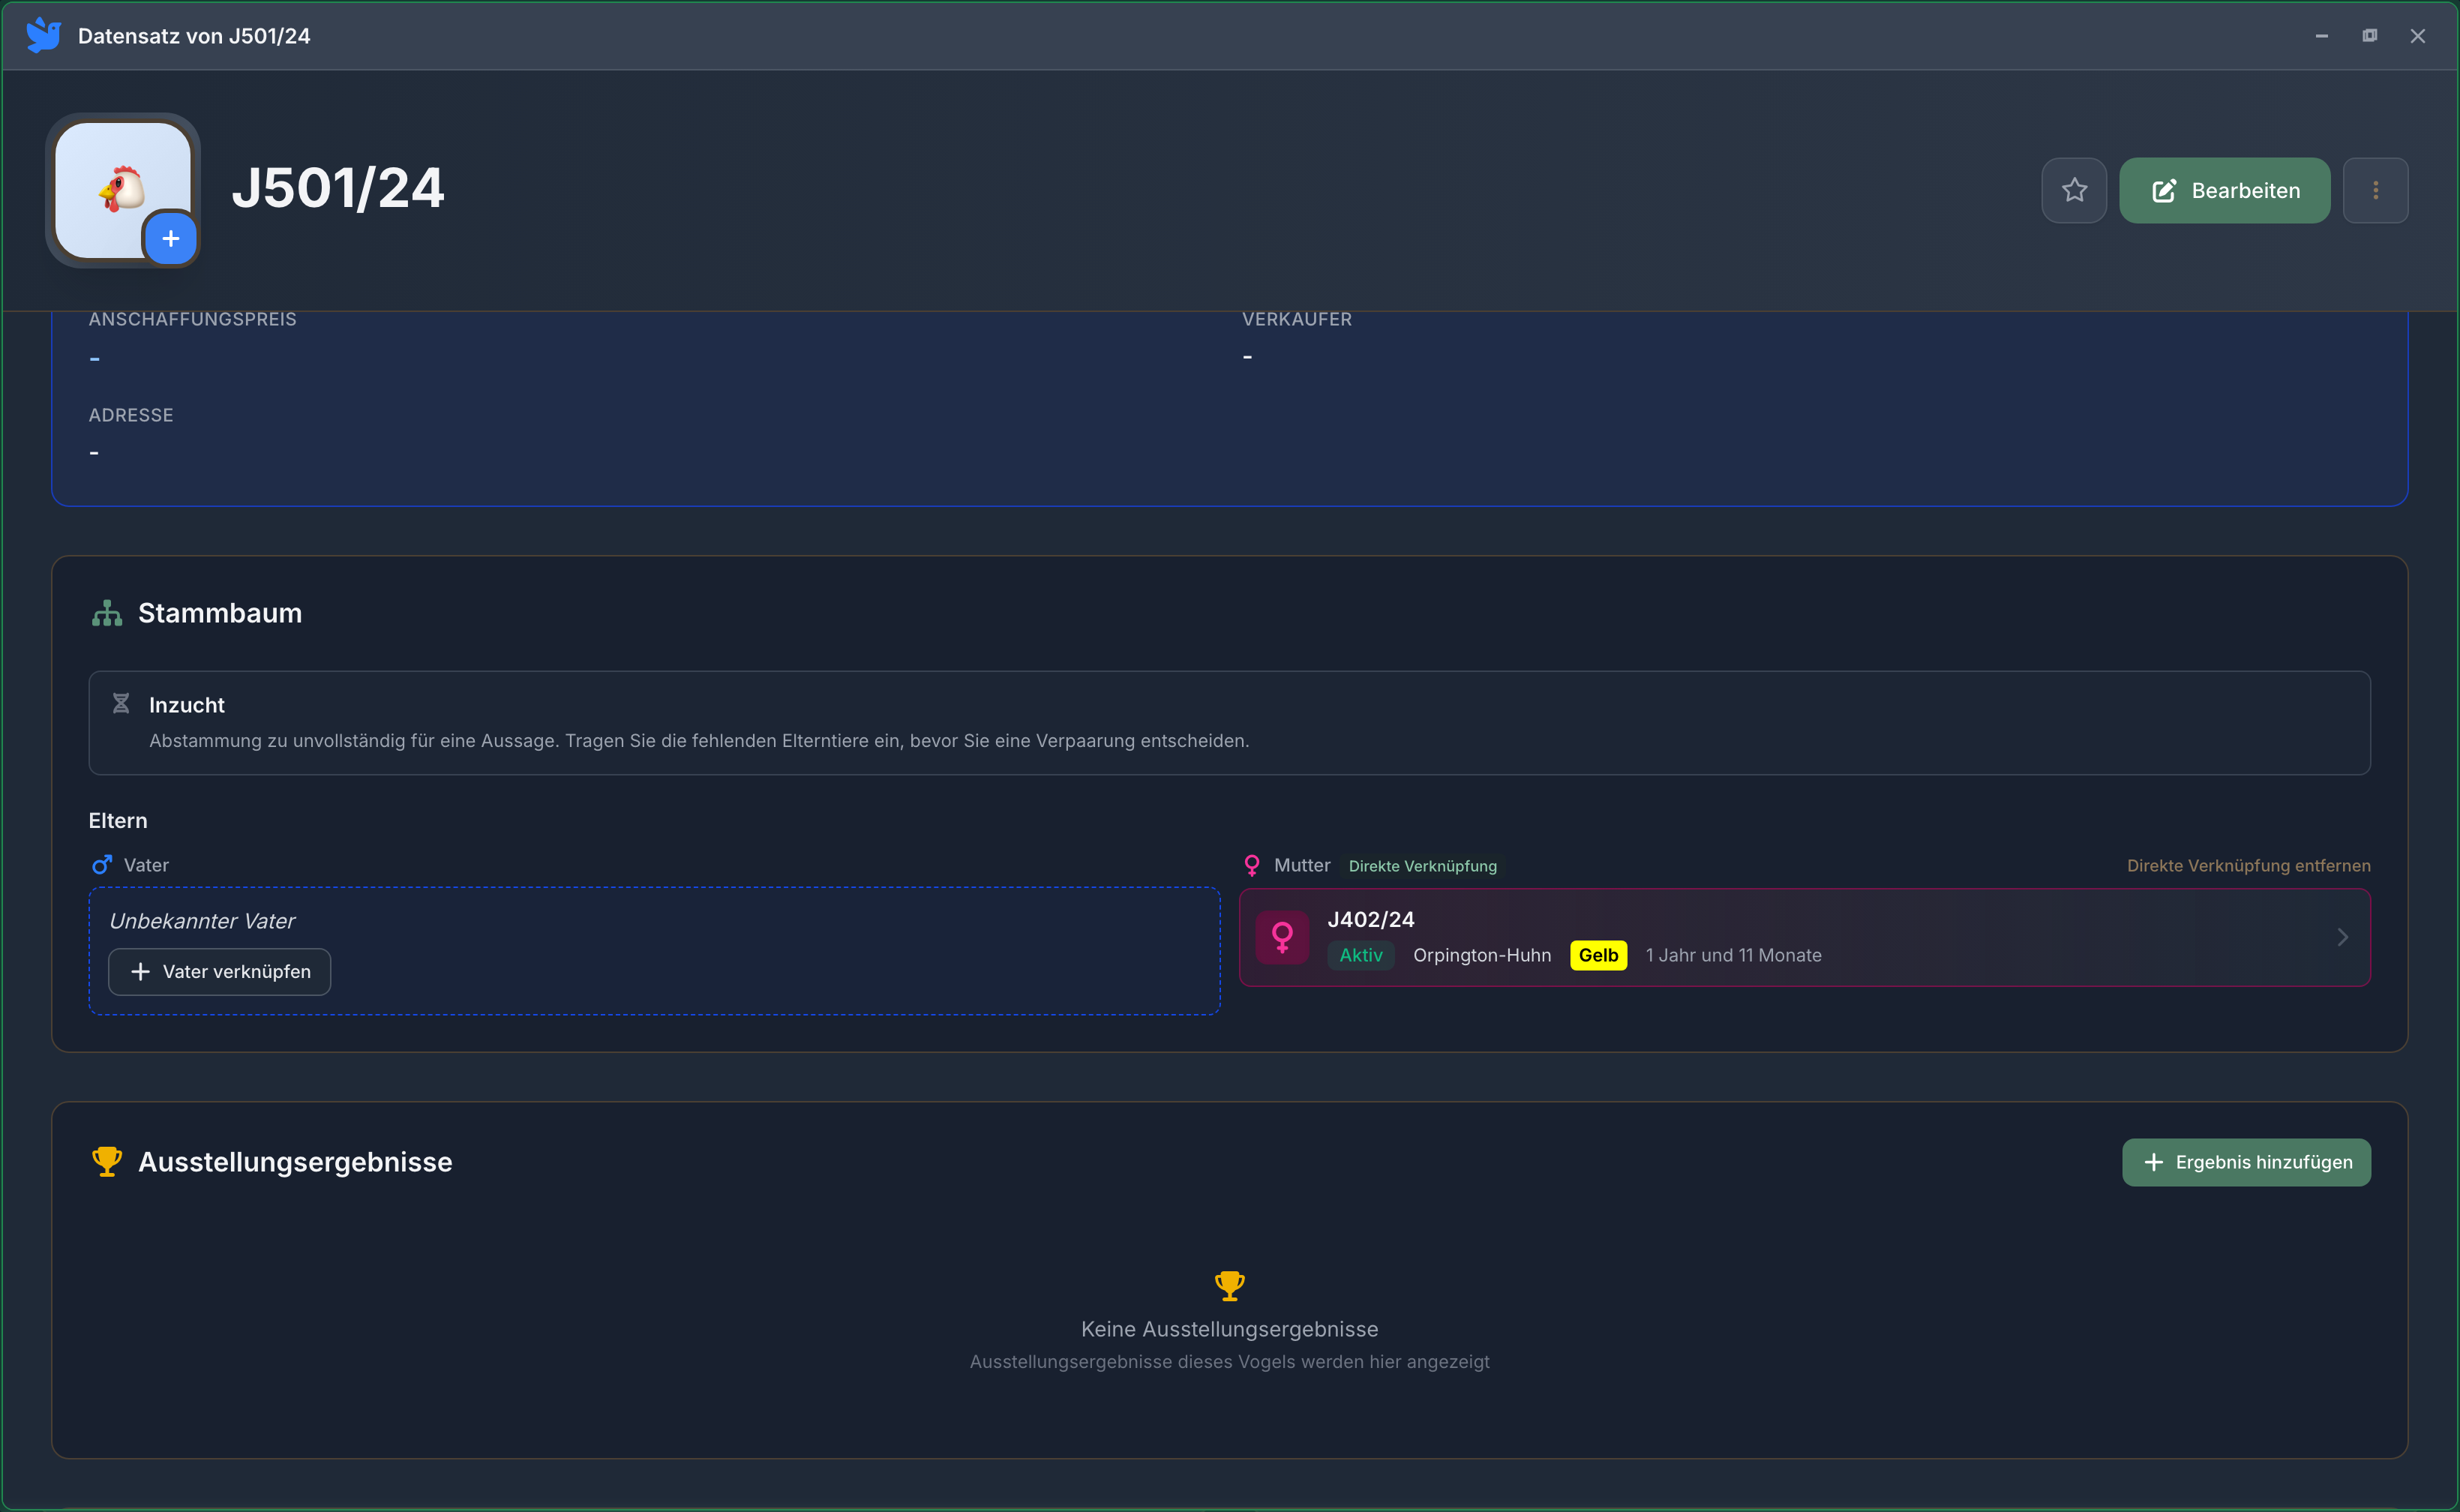This screenshot has height=1512, width=2460.
Task: Click the Aktiv status badge
Action: tap(1360, 955)
